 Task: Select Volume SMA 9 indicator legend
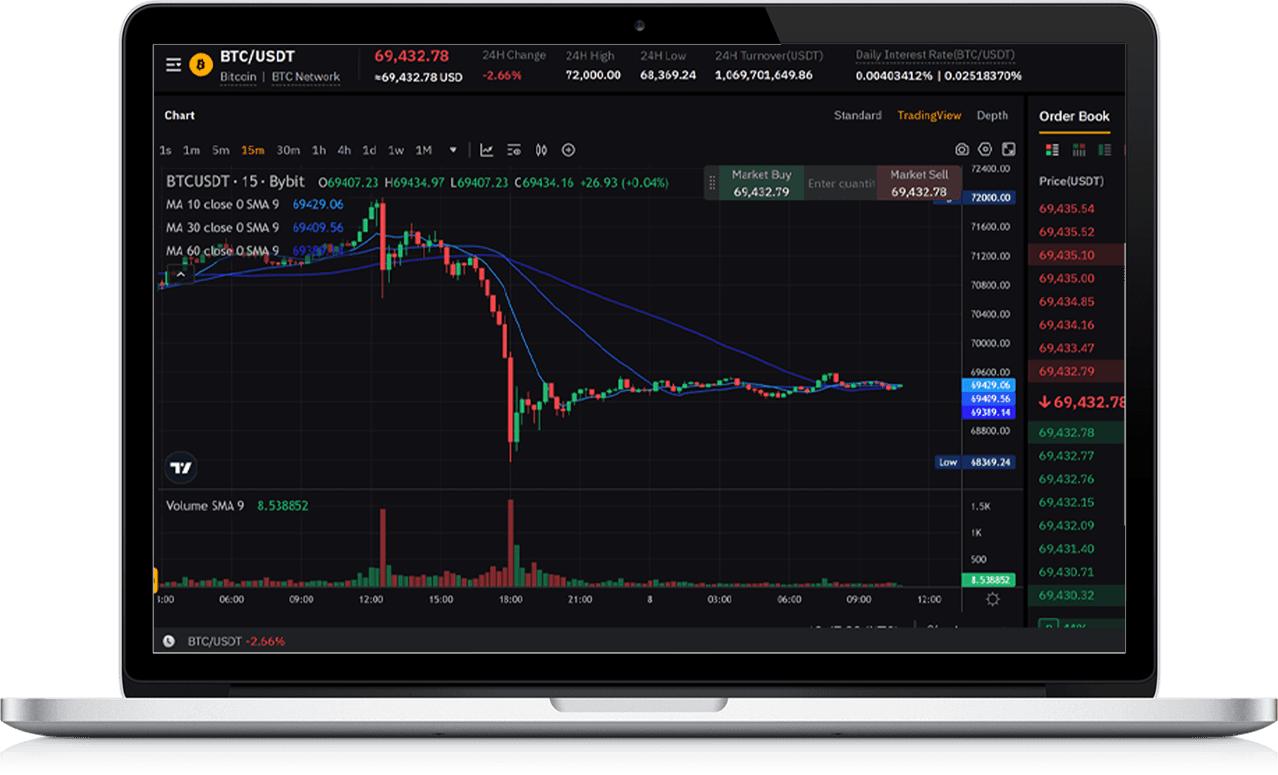(x=205, y=506)
